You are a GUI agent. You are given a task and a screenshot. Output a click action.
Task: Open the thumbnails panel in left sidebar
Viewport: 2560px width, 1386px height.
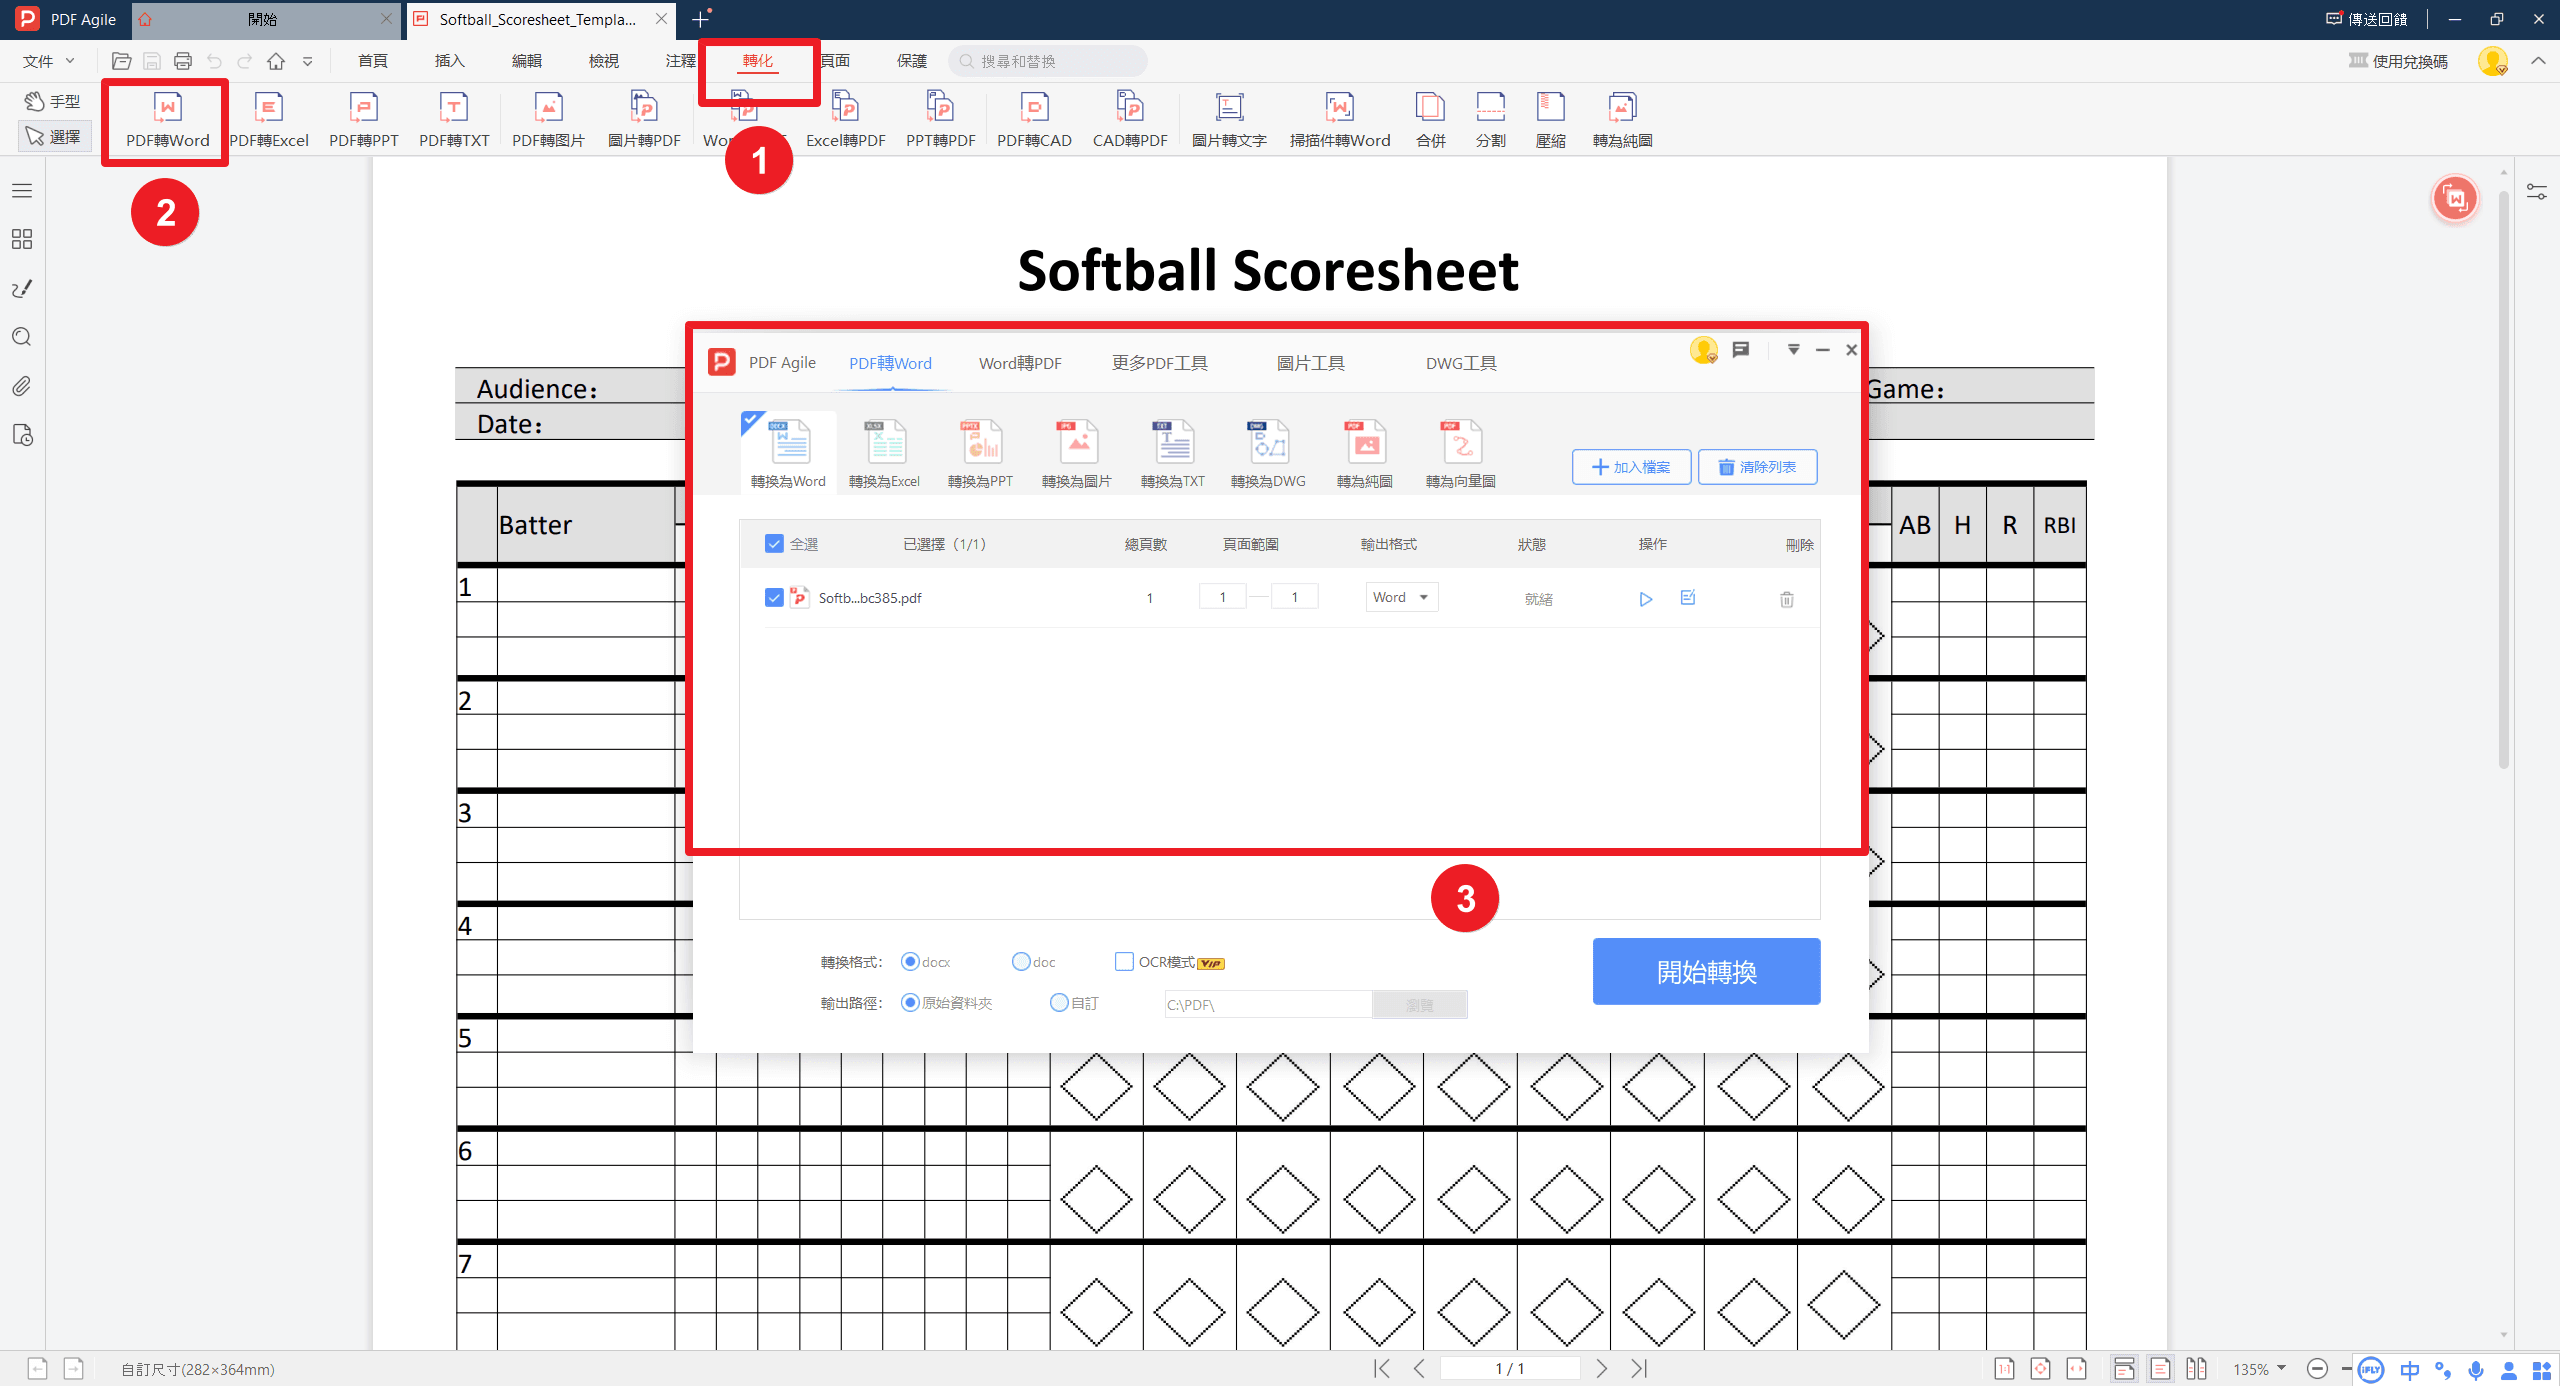(22, 239)
